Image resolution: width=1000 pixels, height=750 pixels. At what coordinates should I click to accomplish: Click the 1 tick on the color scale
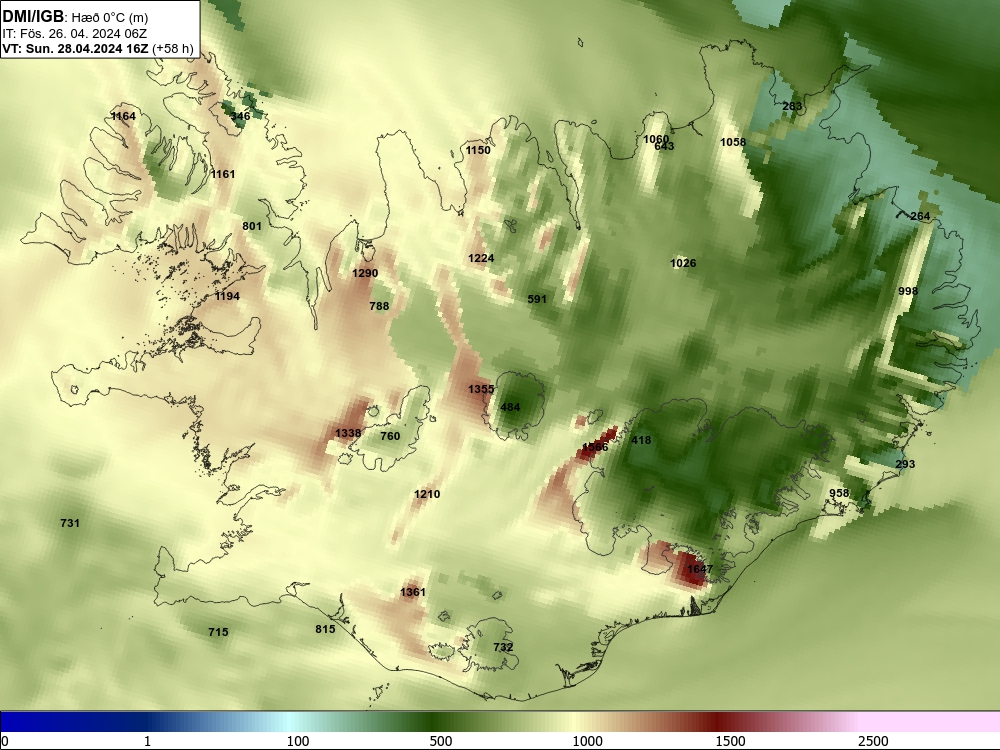click(x=147, y=741)
